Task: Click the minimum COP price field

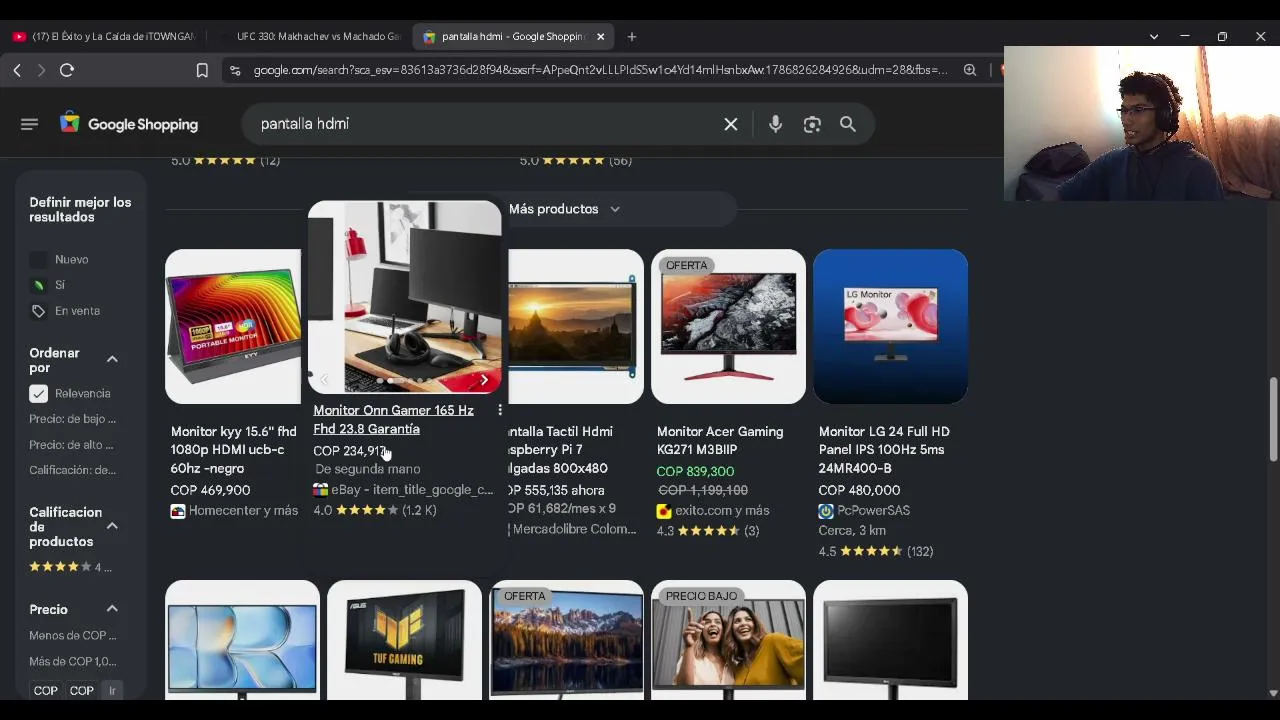Action: [45, 691]
